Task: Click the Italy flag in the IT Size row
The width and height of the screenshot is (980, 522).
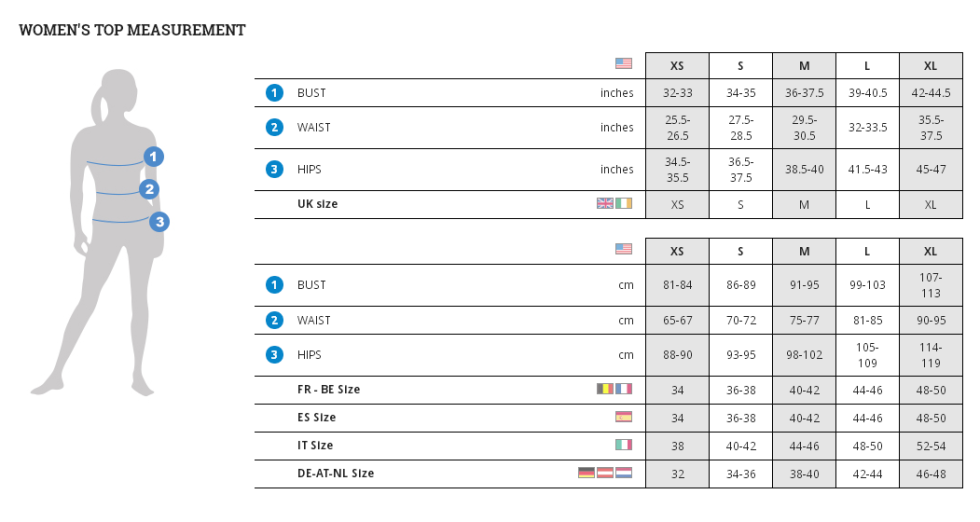Action: (x=623, y=444)
